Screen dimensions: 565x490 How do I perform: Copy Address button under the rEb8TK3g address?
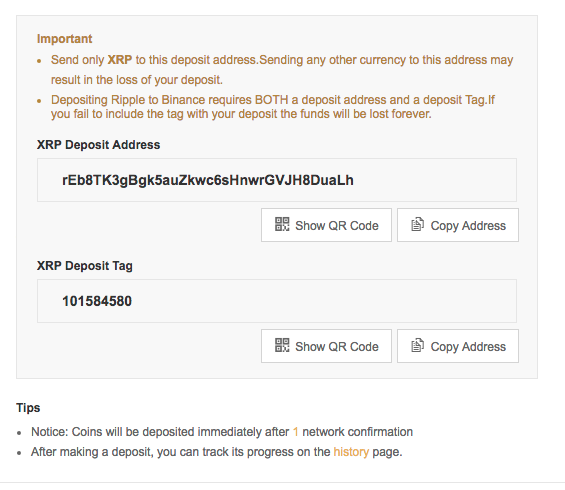tap(458, 225)
